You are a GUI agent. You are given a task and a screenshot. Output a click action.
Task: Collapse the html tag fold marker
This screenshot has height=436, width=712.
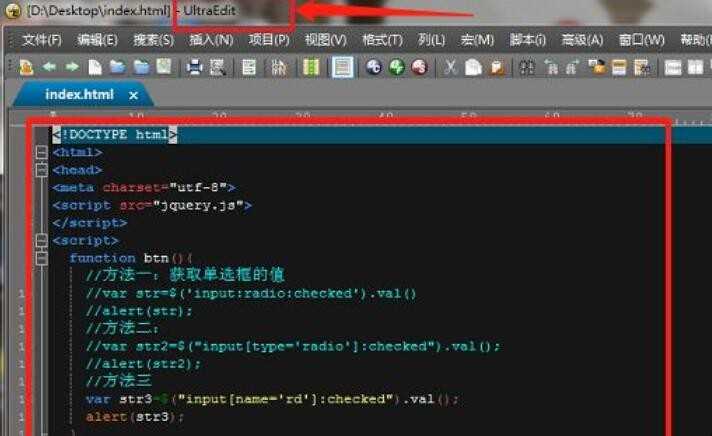pos(41,152)
